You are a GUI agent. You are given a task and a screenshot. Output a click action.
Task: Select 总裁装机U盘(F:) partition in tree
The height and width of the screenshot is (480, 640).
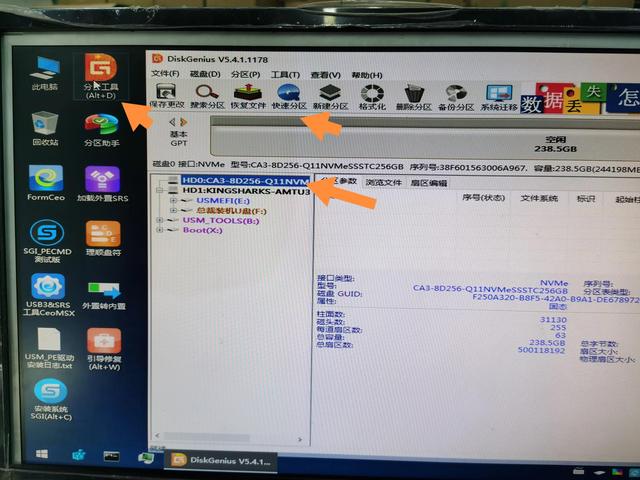coord(231,211)
